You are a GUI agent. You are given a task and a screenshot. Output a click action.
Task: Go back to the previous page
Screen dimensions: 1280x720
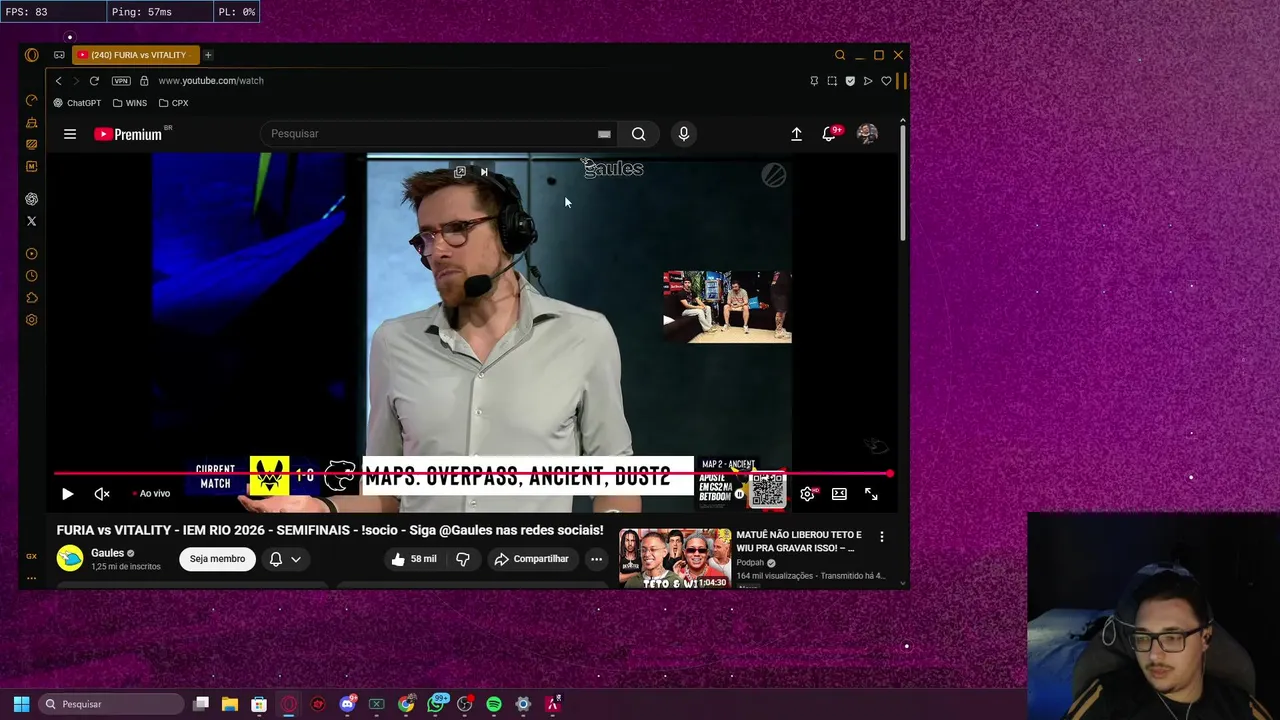pyautogui.click(x=58, y=81)
